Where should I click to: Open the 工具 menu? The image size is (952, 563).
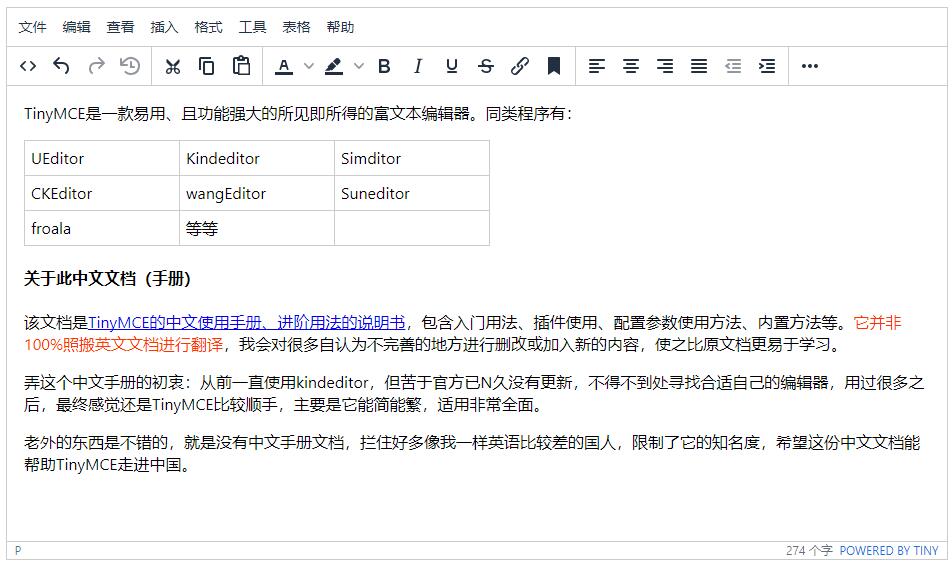pos(252,27)
